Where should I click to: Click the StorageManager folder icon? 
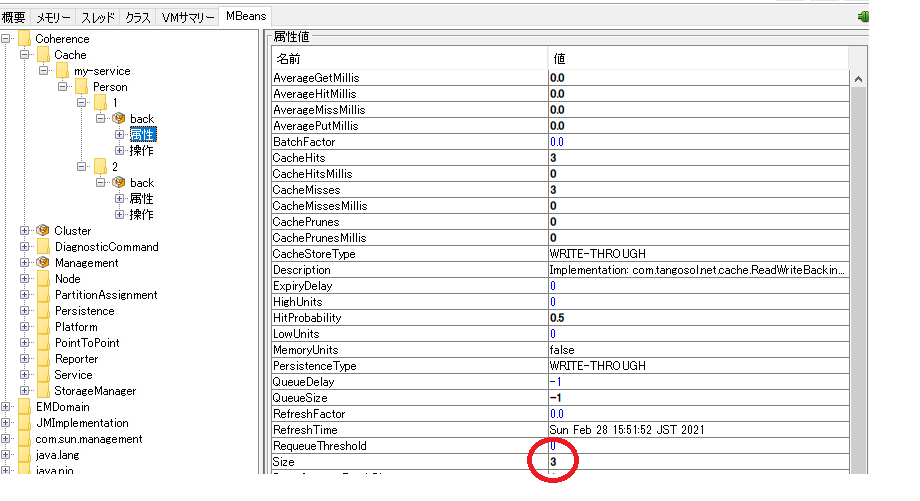(x=43, y=391)
